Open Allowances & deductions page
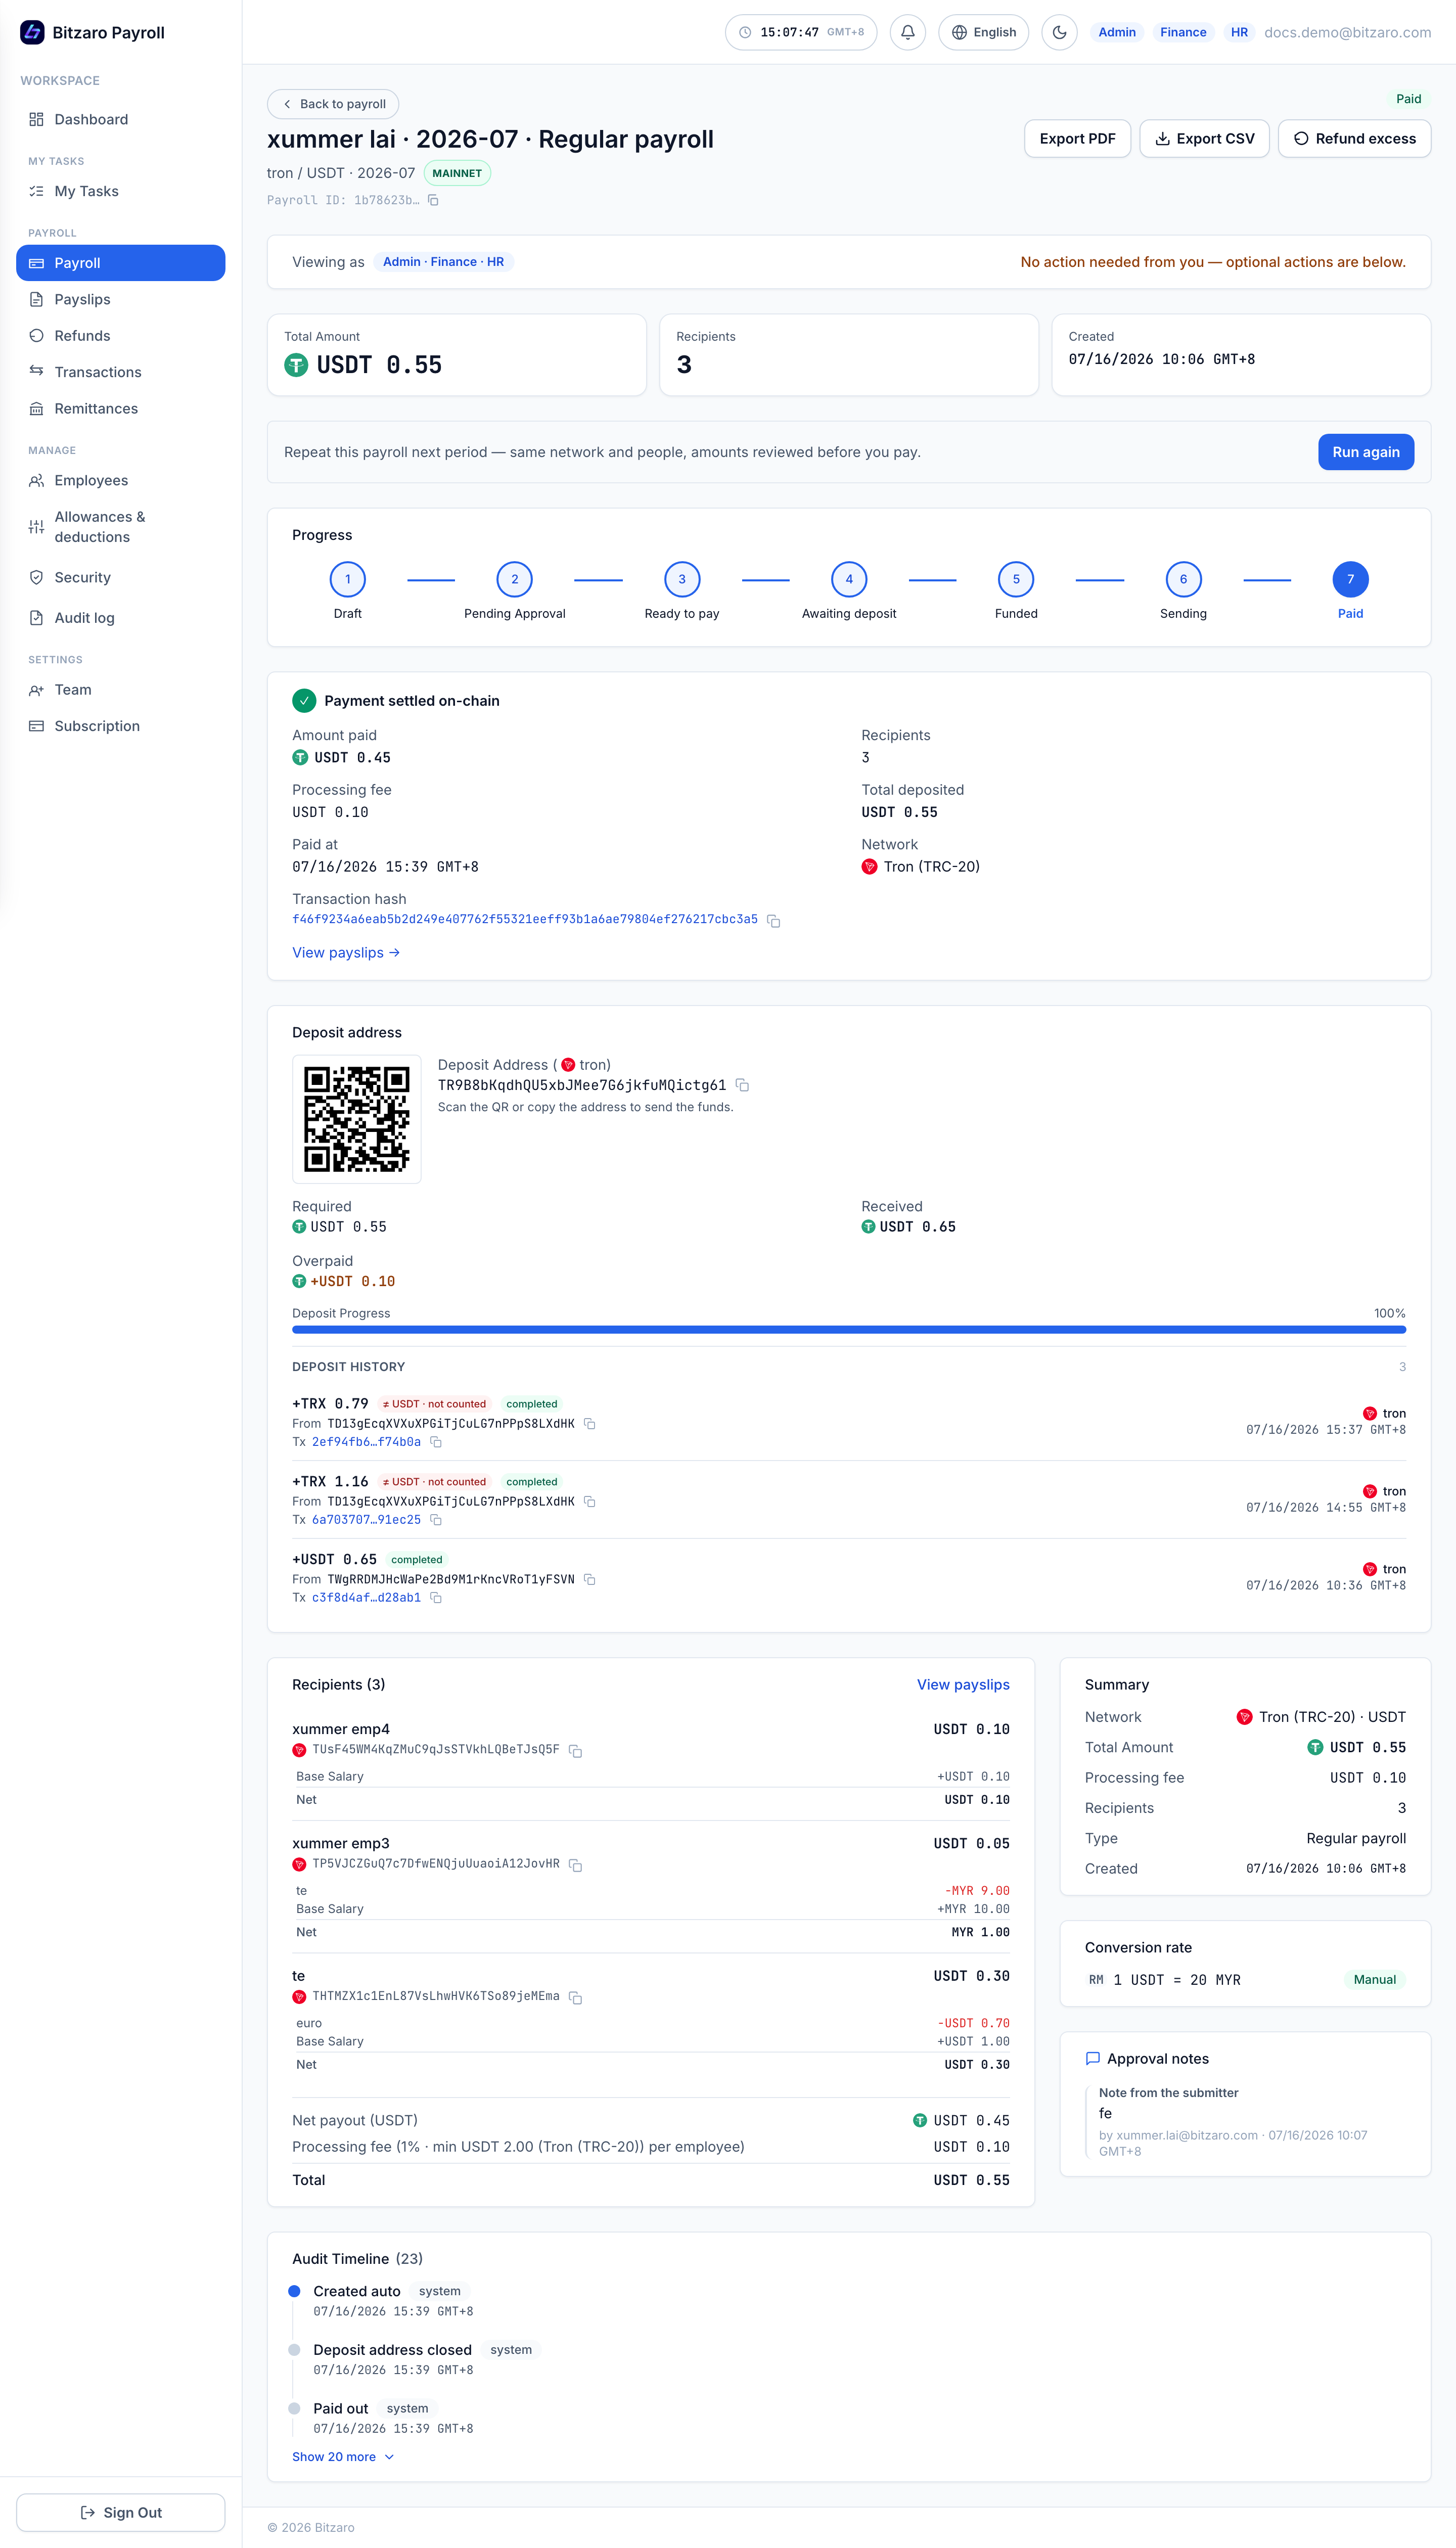The image size is (1456, 2548). [x=121, y=527]
